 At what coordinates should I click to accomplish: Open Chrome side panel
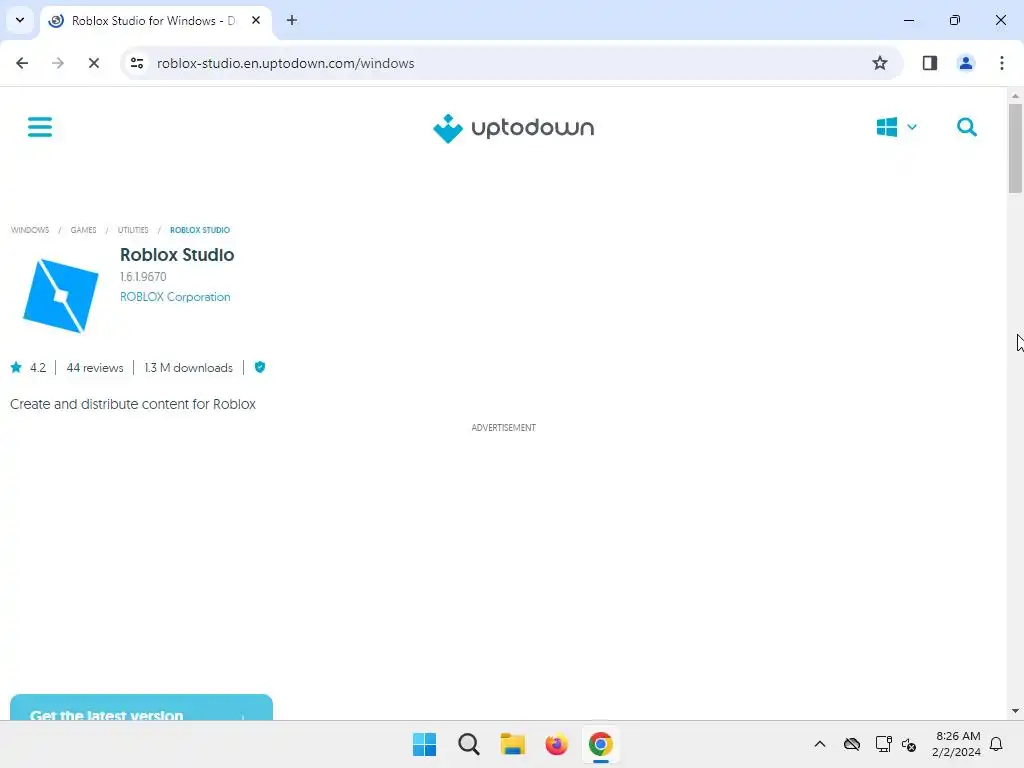(x=930, y=63)
